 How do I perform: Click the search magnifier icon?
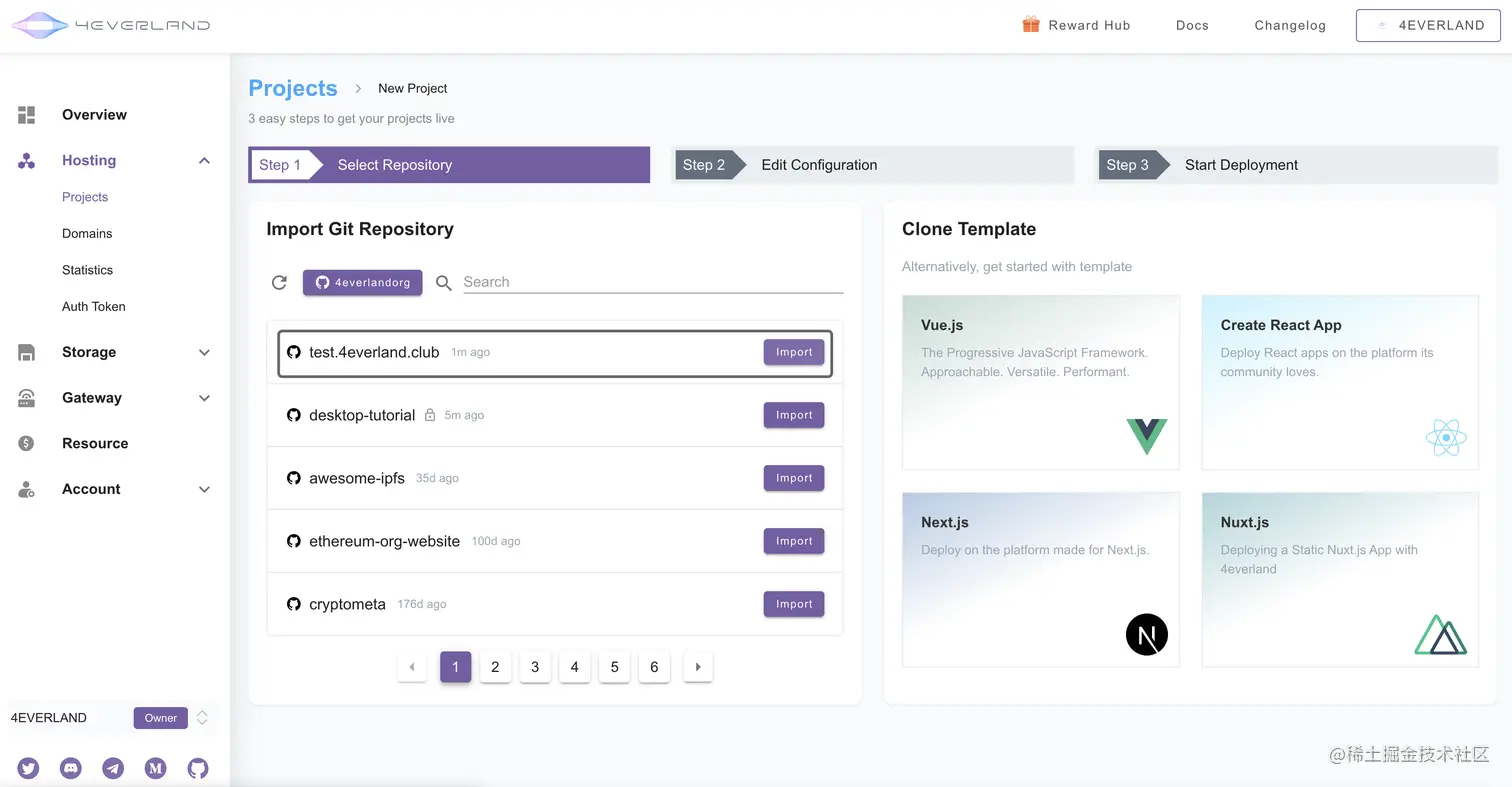444,283
